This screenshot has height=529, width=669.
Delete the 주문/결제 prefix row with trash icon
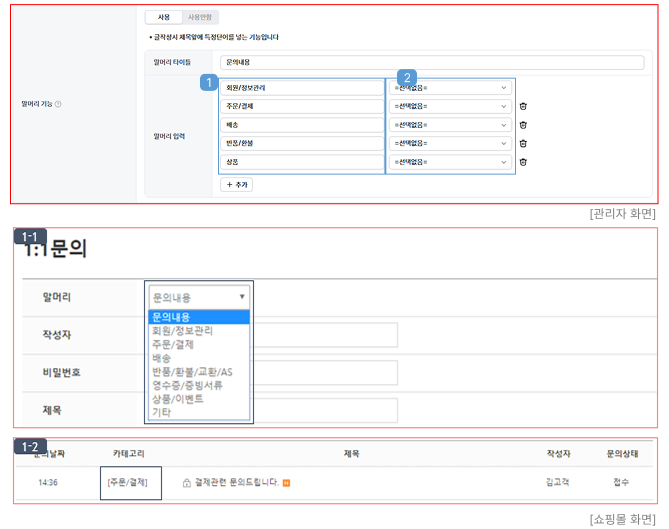(523, 107)
